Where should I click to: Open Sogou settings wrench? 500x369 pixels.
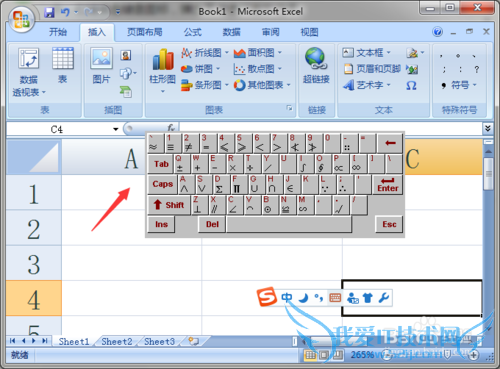click(x=384, y=297)
